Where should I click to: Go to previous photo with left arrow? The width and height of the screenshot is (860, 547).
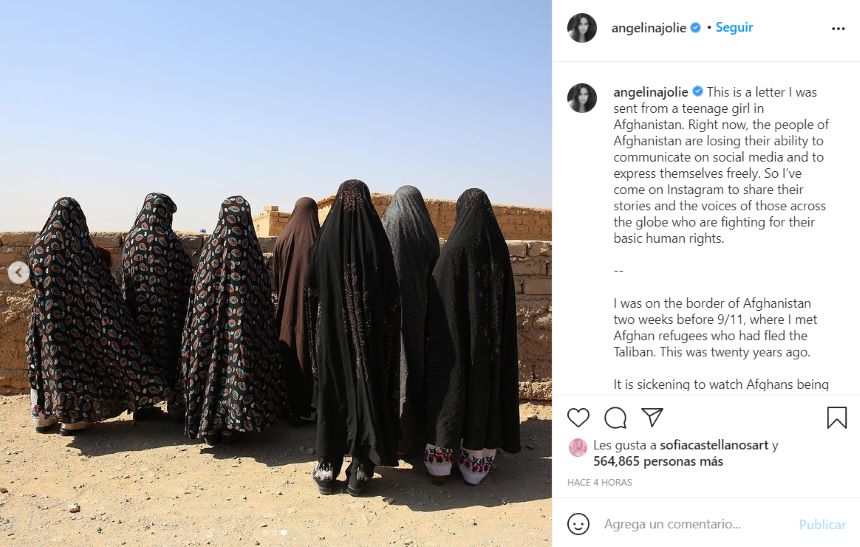point(18,272)
